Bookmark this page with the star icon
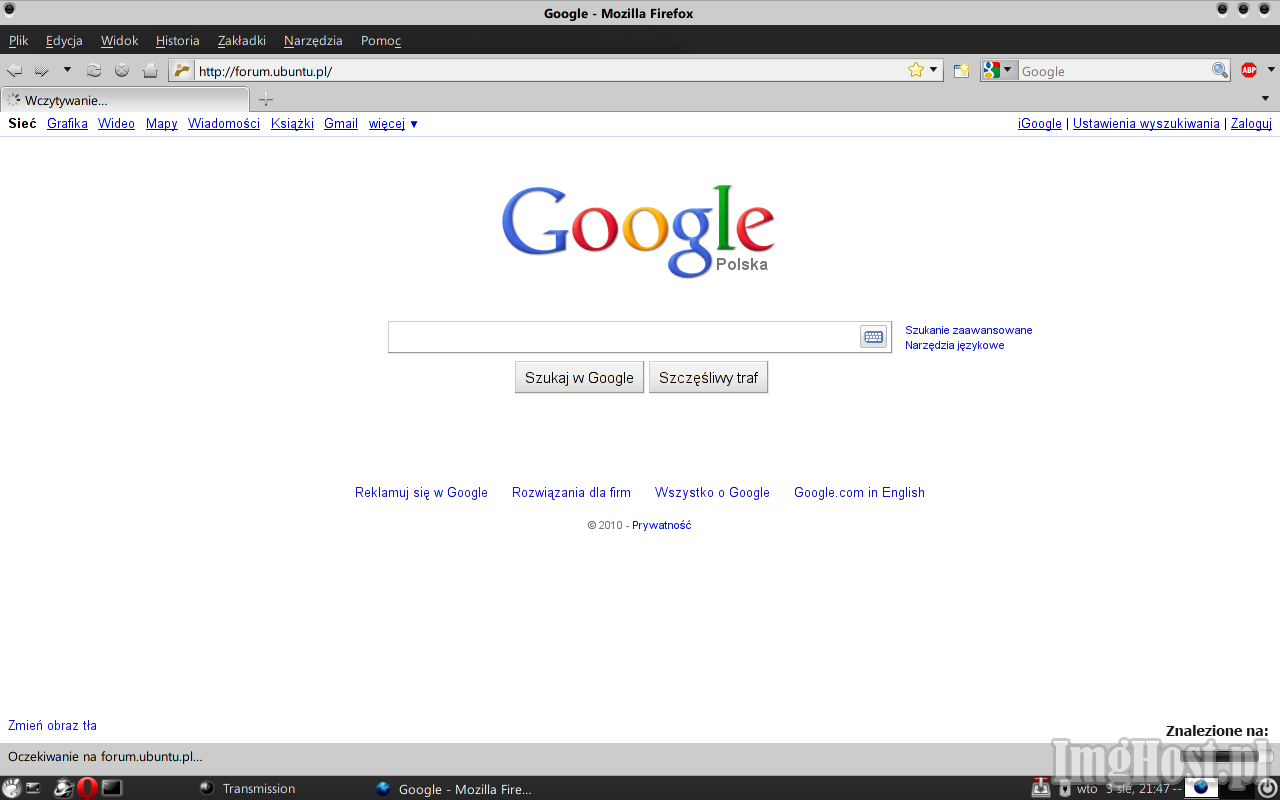This screenshot has width=1280, height=800. point(916,70)
